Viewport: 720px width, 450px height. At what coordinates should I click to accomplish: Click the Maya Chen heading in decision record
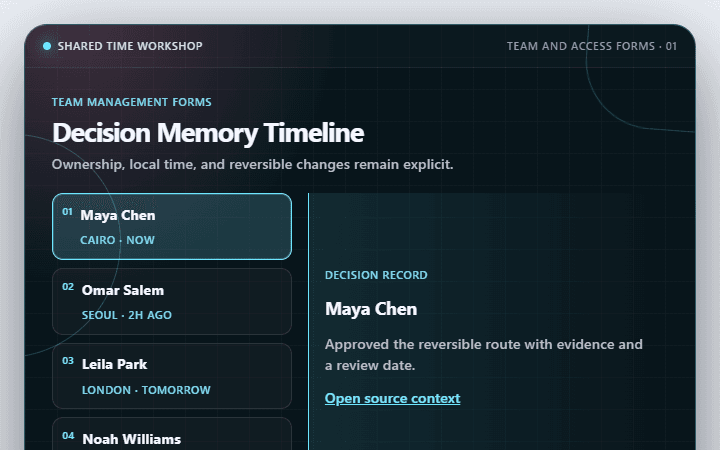371,309
